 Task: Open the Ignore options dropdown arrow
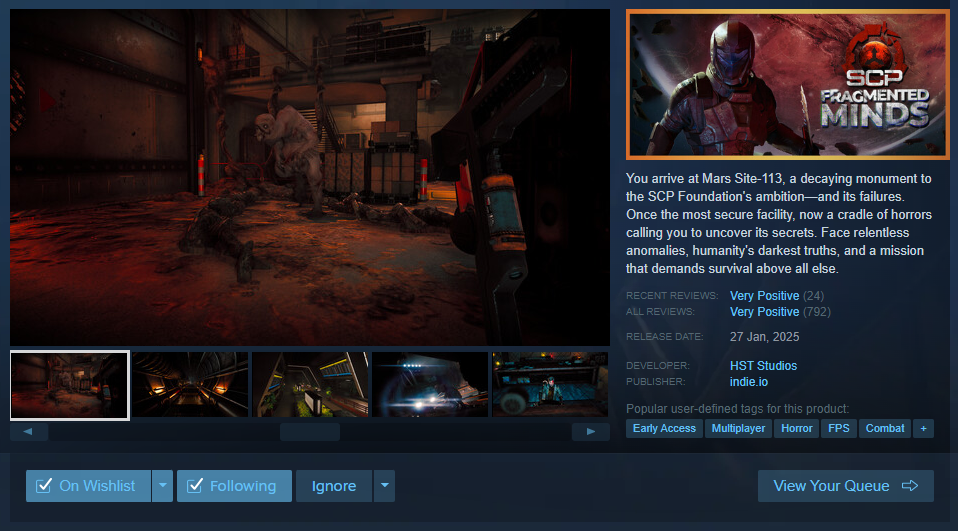(384, 486)
